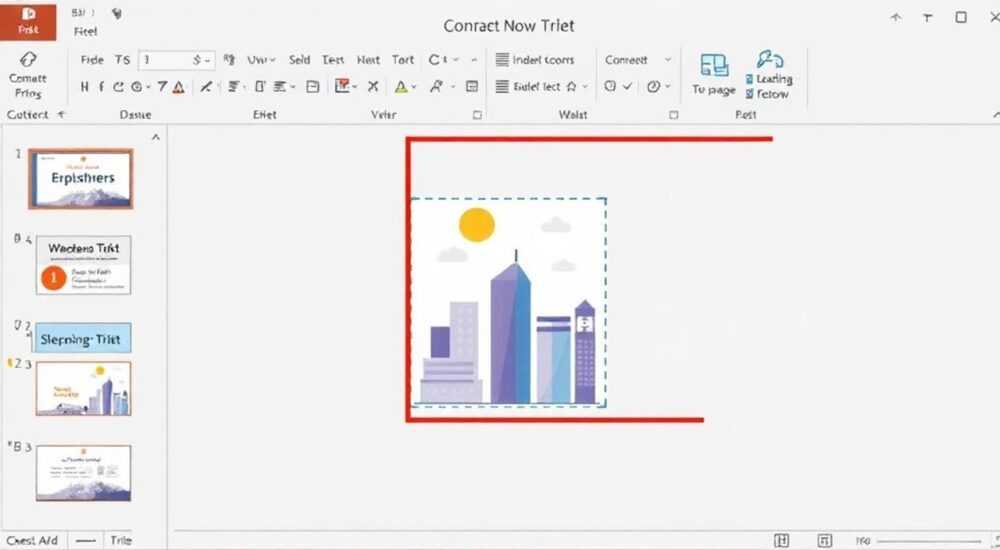
Task: Click the boxed minus icon in Effet group
Action: (x=312, y=87)
